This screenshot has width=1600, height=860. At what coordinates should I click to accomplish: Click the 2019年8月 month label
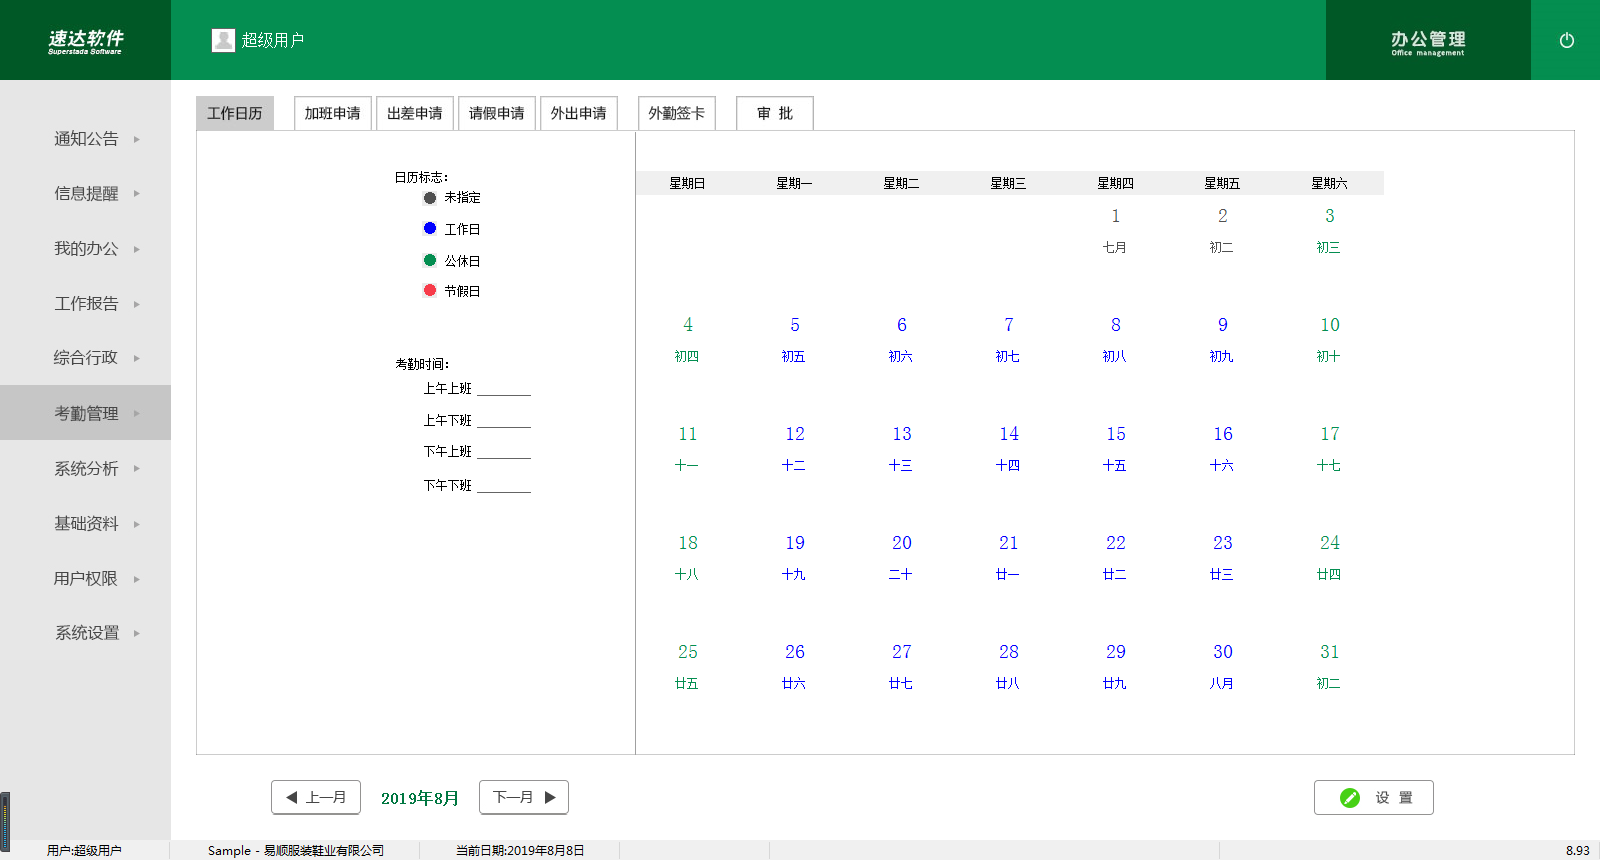click(x=420, y=798)
